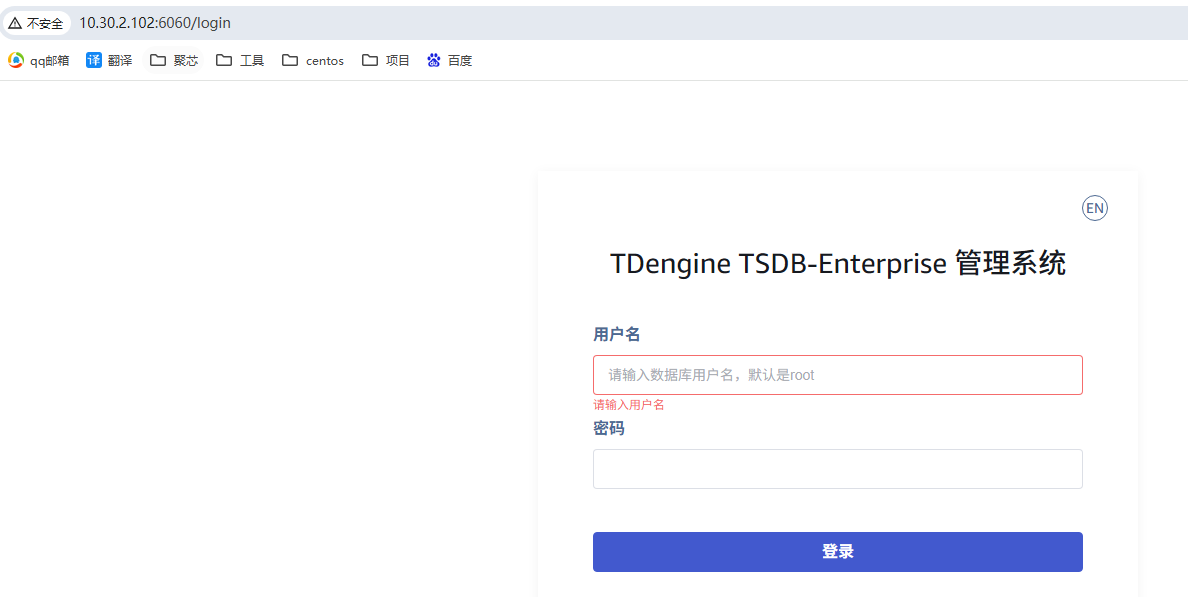Click the 登录 login button
Image resolution: width=1188 pixels, height=597 pixels.
(837, 552)
